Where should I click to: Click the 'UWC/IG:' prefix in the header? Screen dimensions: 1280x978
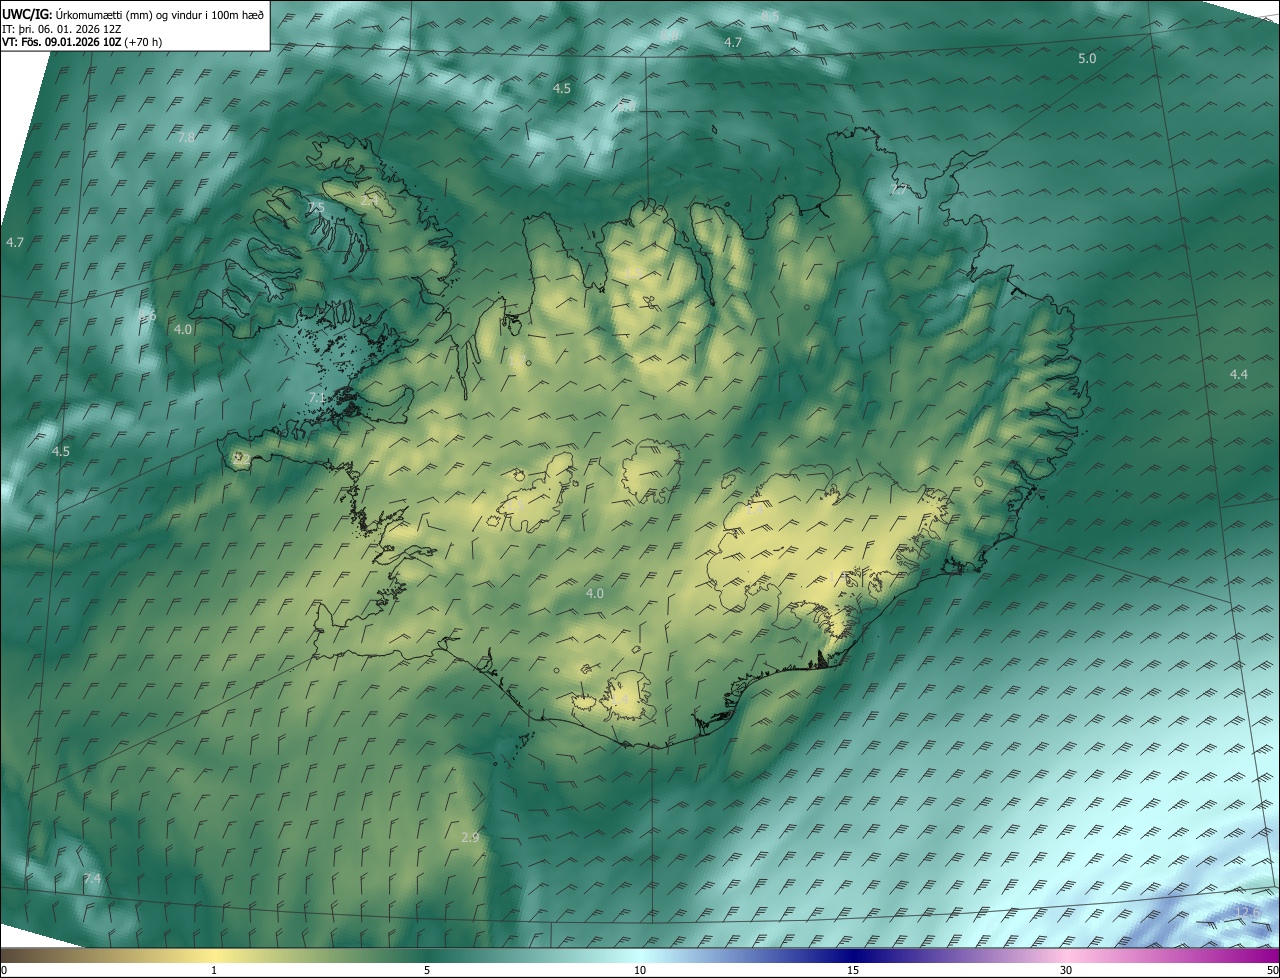27,14
